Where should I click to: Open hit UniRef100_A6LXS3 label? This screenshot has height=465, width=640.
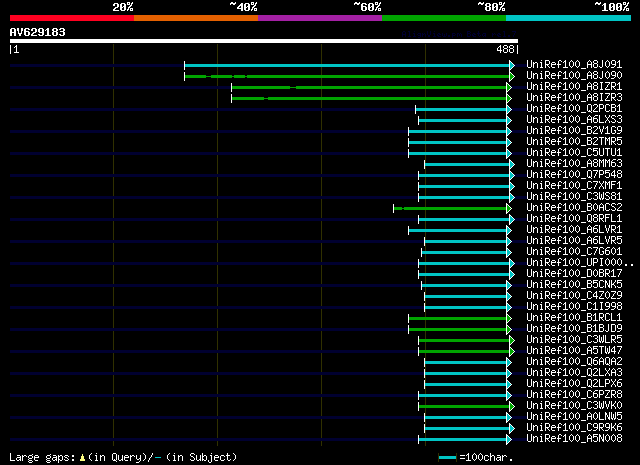(574, 119)
